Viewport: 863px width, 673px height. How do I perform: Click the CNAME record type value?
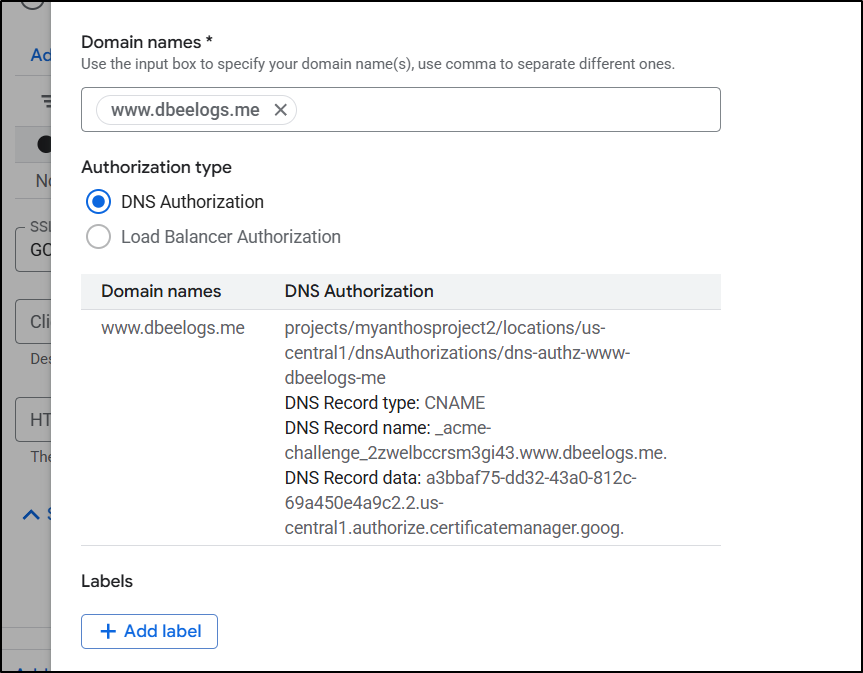pyautogui.click(x=454, y=403)
